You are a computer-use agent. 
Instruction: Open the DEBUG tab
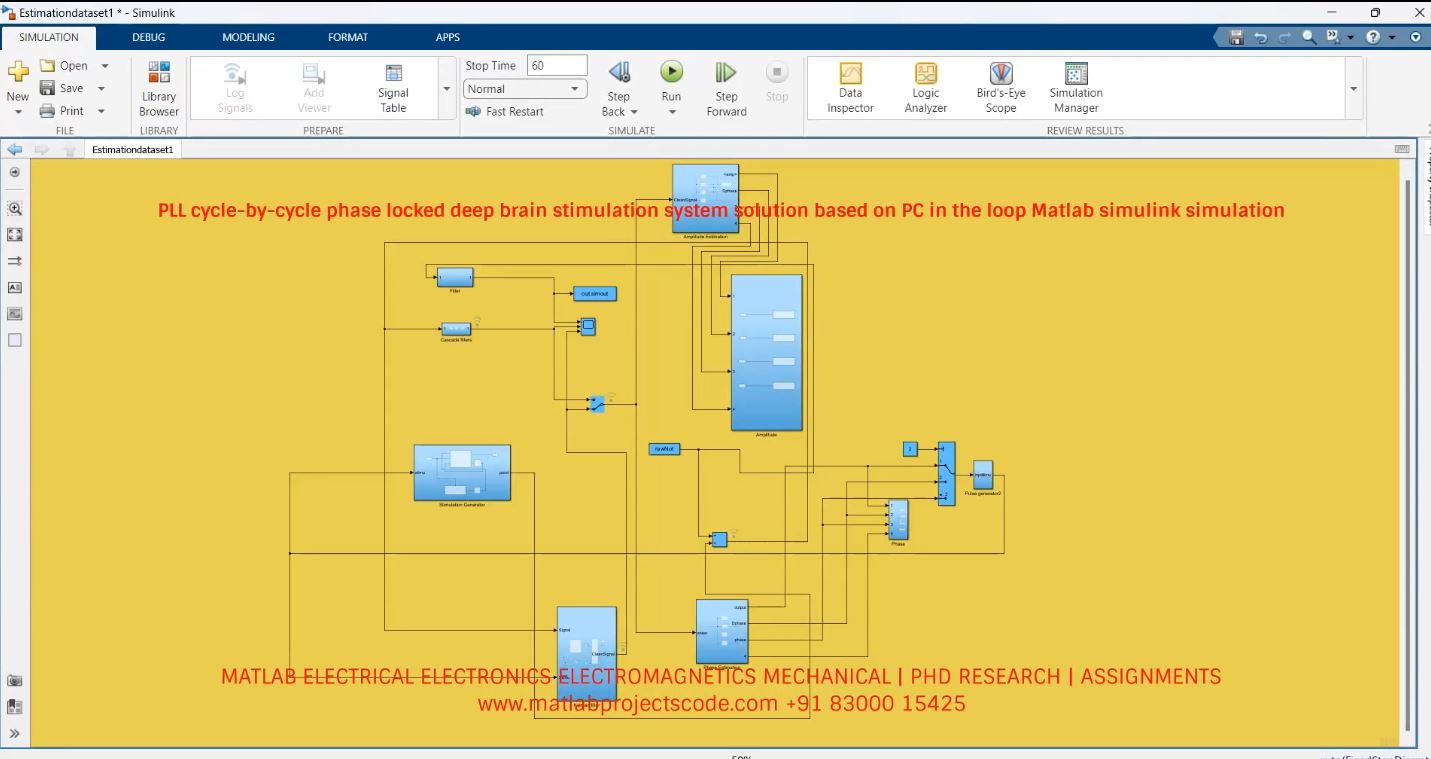pos(148,37)
